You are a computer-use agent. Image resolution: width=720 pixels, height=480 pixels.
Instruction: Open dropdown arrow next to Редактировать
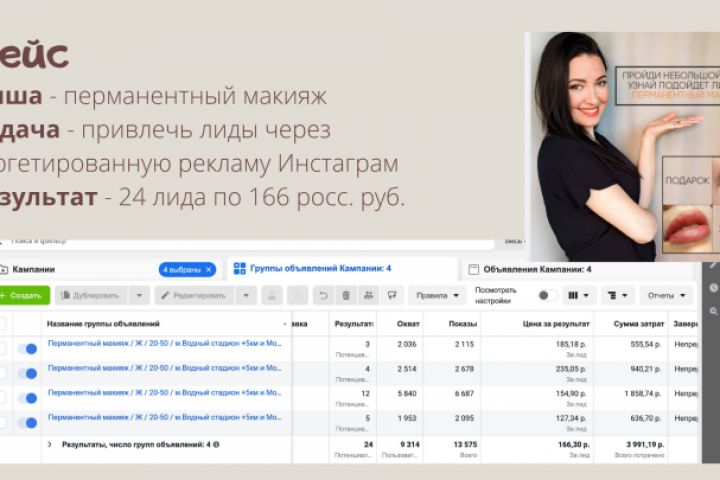[246, 296]
